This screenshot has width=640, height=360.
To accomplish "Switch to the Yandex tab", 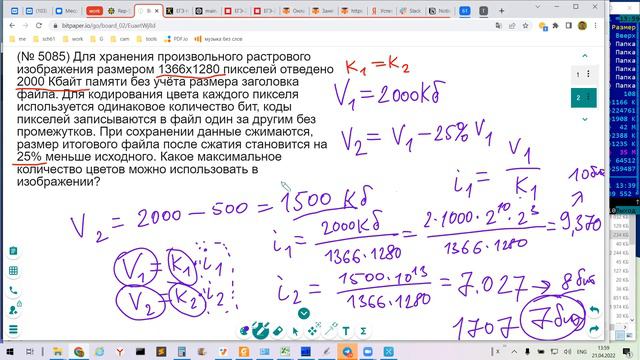I will tap(381, 11).
